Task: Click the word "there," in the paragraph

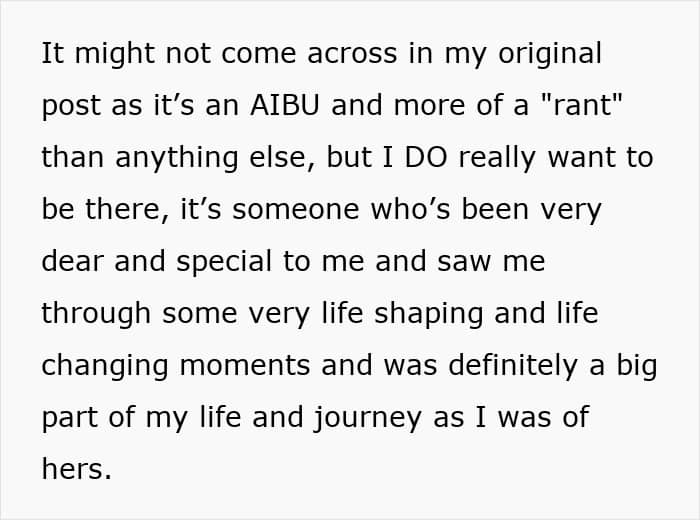Action: click(129, 210)
